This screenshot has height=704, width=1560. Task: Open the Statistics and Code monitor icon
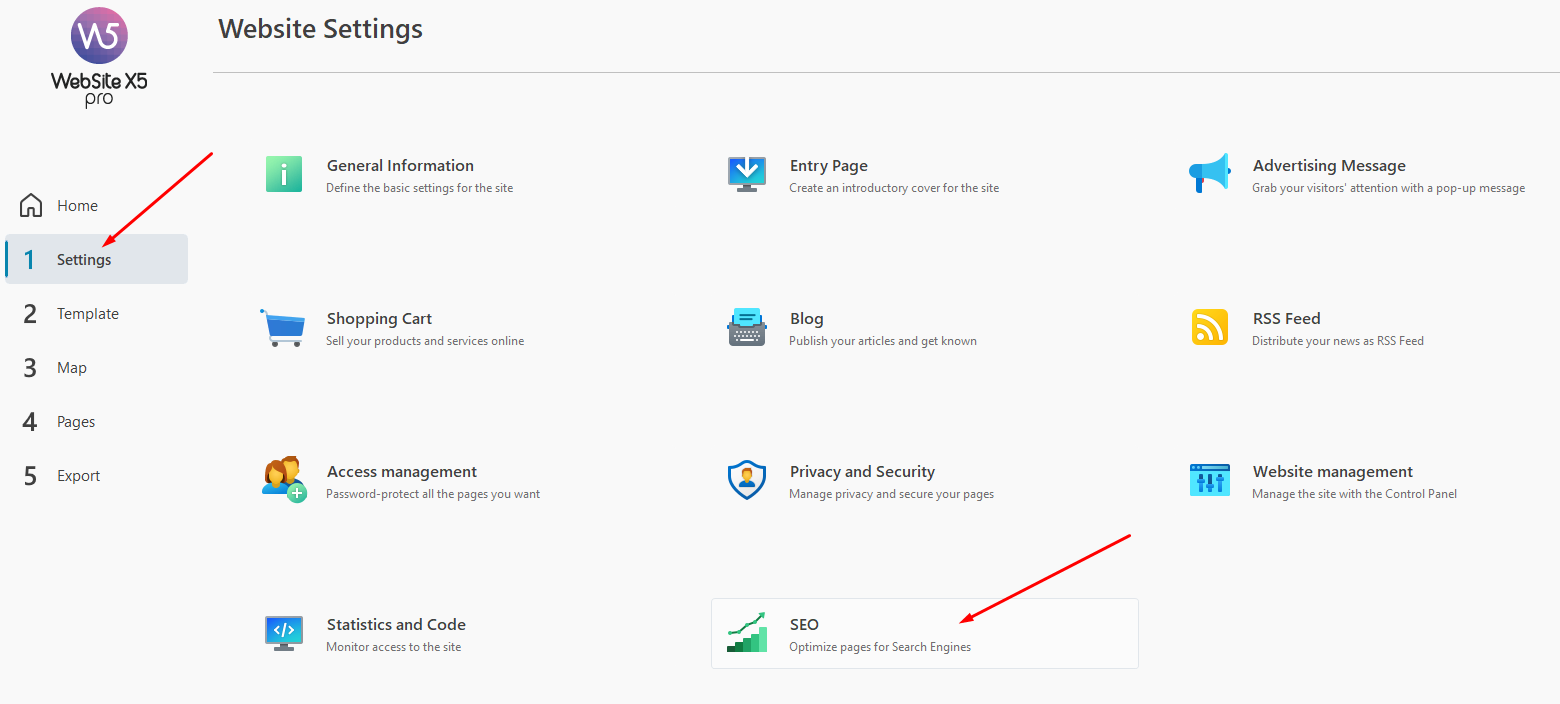coord(284,634)
